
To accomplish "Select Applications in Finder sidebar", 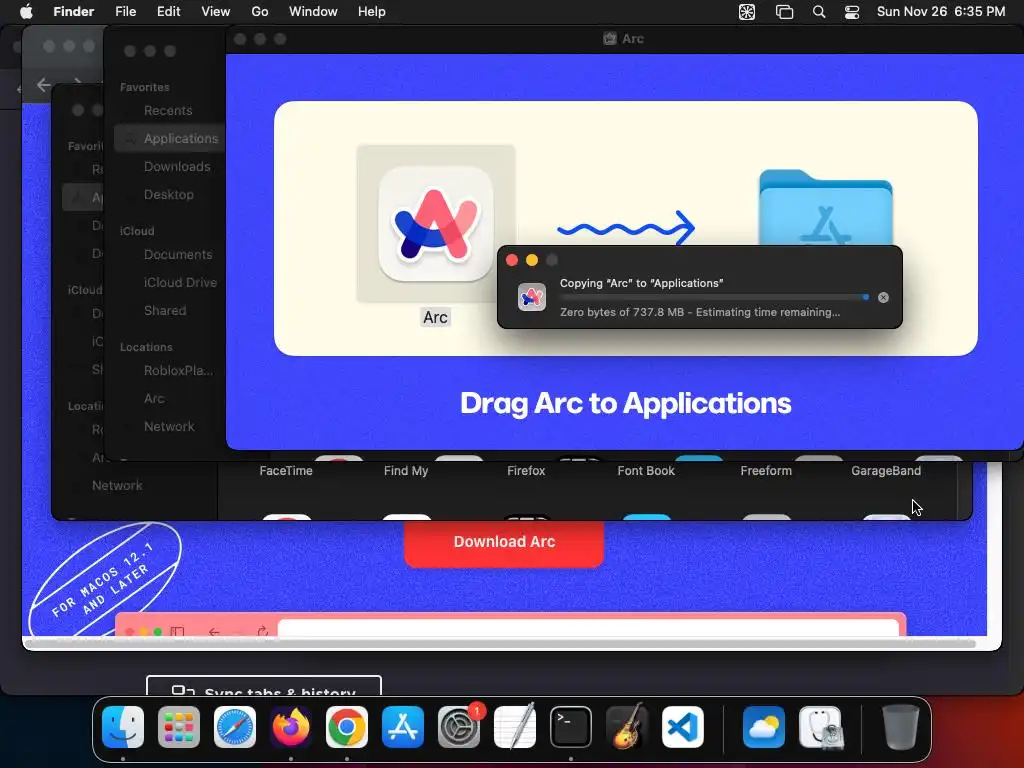I will pyautogui.click(x=170, y=138).
